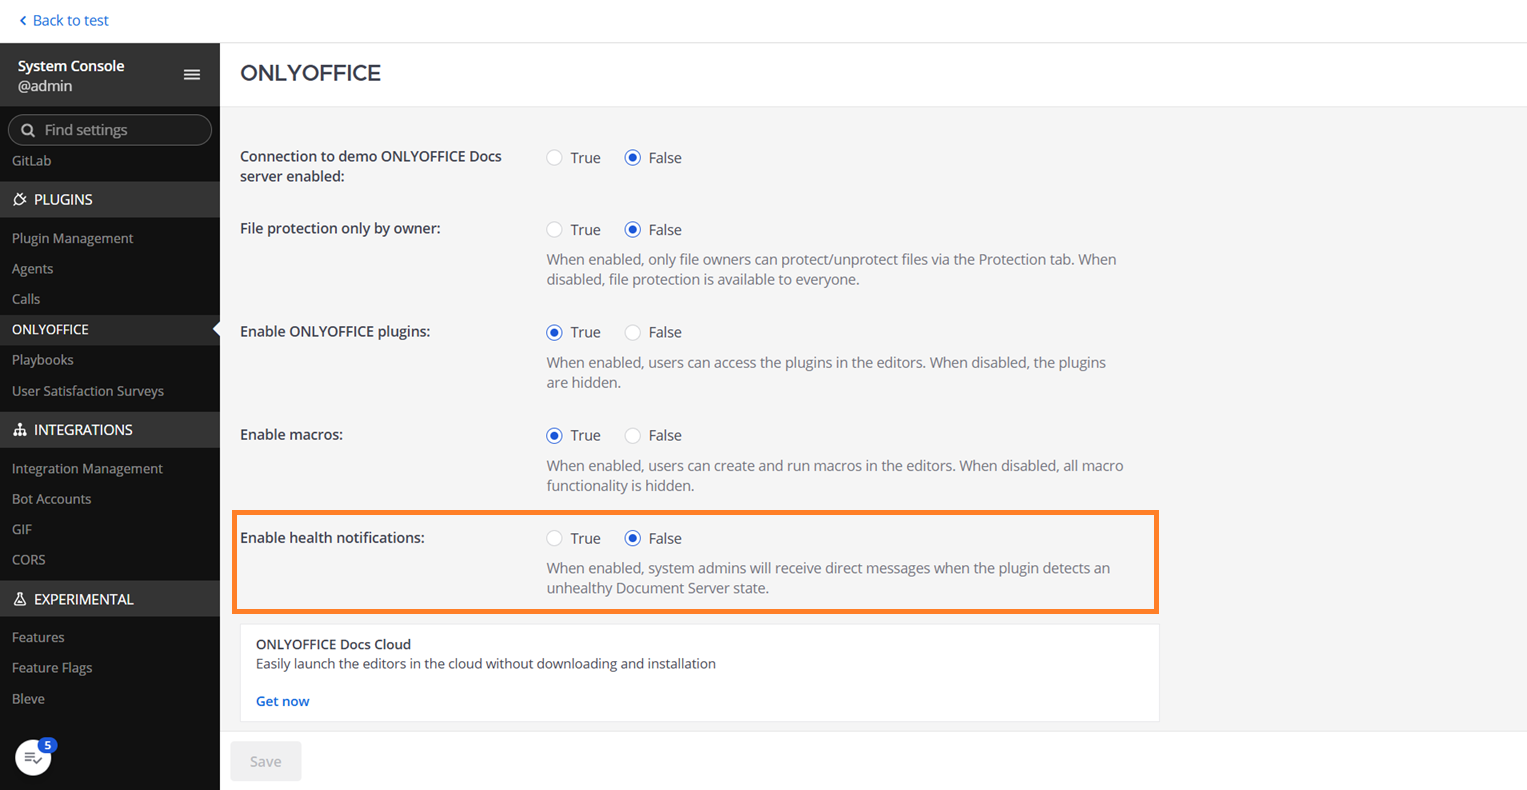The height and width of the screenshot is (790, 1527).
Task: Open Bleve settings page
Action: 28,699
